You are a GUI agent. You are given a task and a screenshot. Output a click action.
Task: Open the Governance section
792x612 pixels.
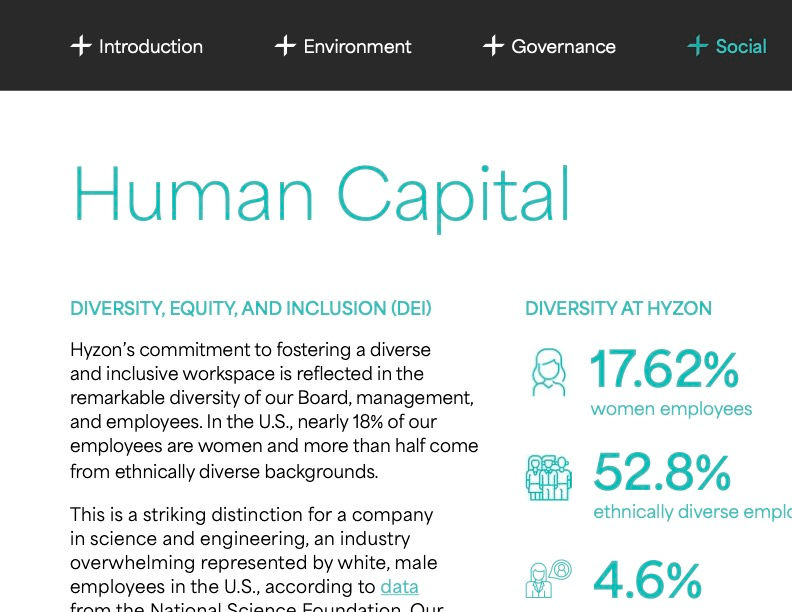(x=564, y=46)
